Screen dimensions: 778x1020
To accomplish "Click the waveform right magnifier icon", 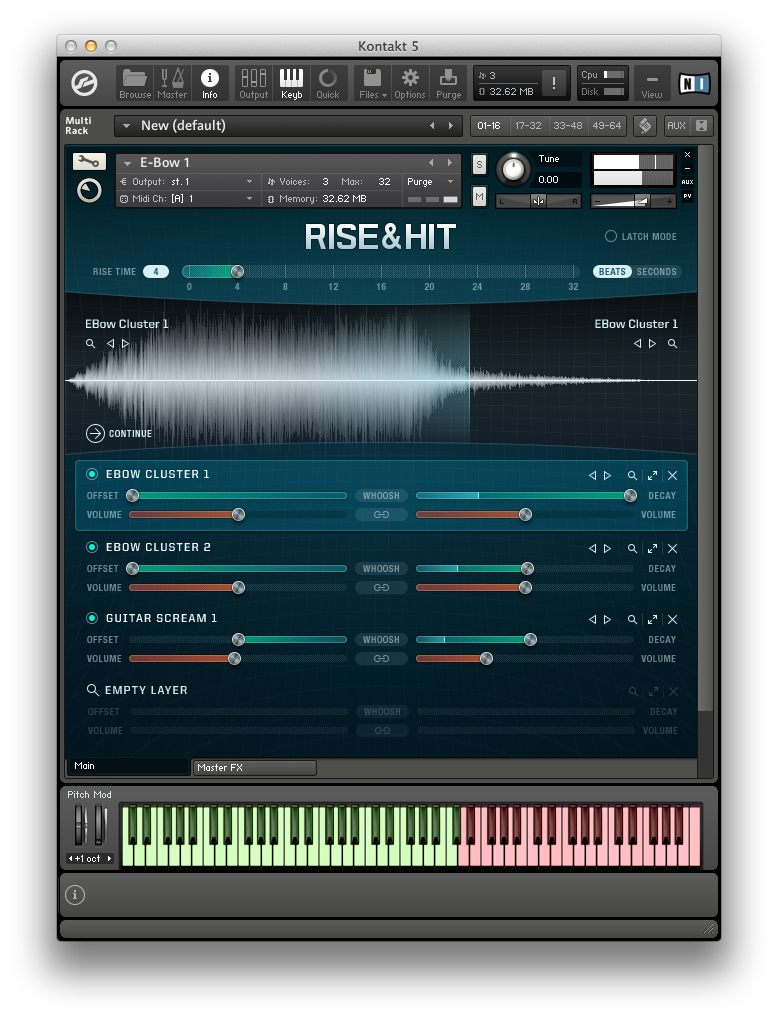I will (673, 343).
